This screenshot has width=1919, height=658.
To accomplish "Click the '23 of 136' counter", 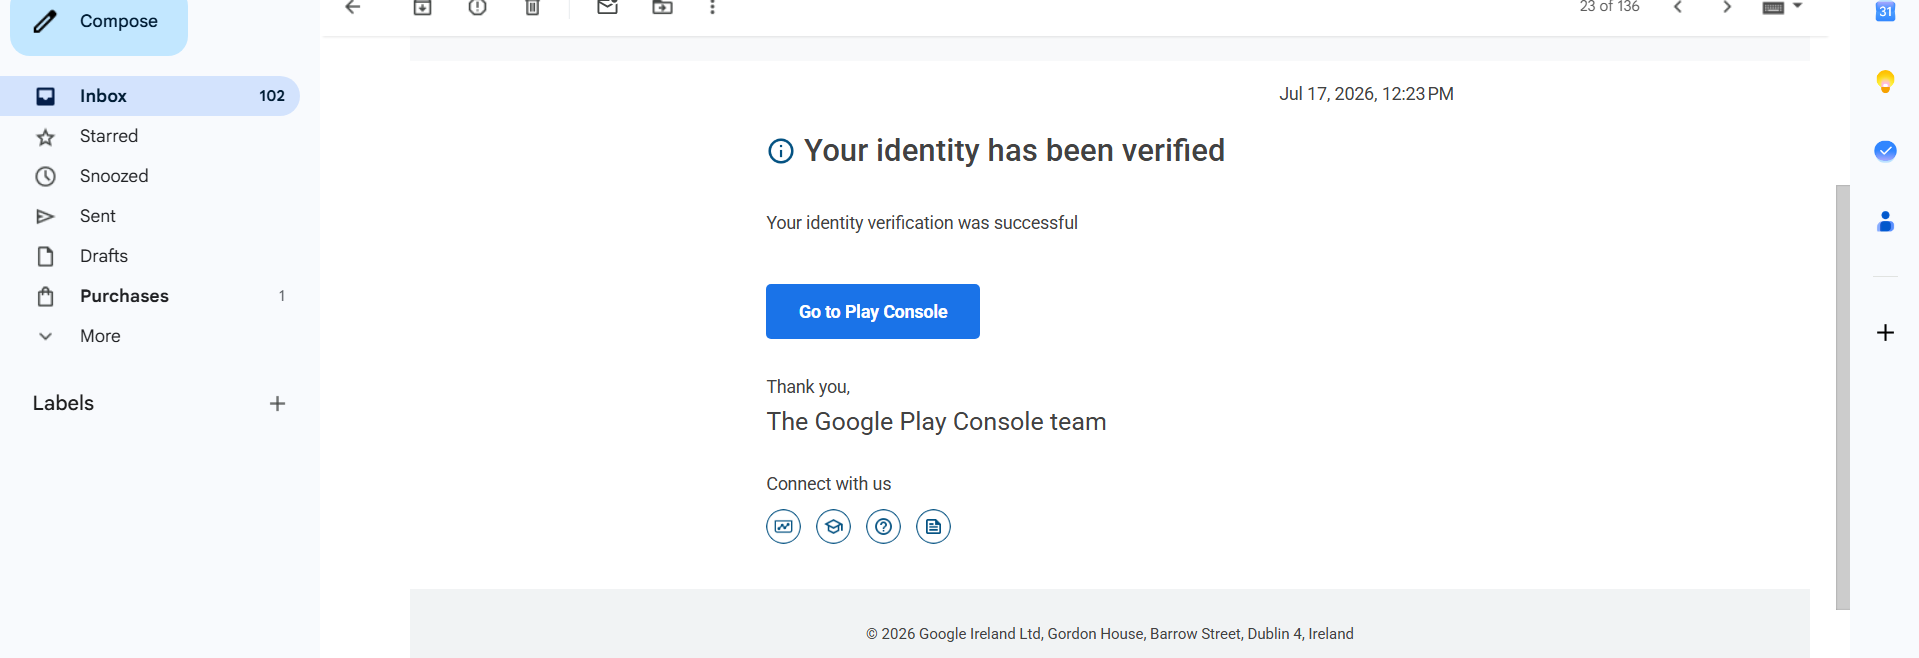I will point(1609,7).
